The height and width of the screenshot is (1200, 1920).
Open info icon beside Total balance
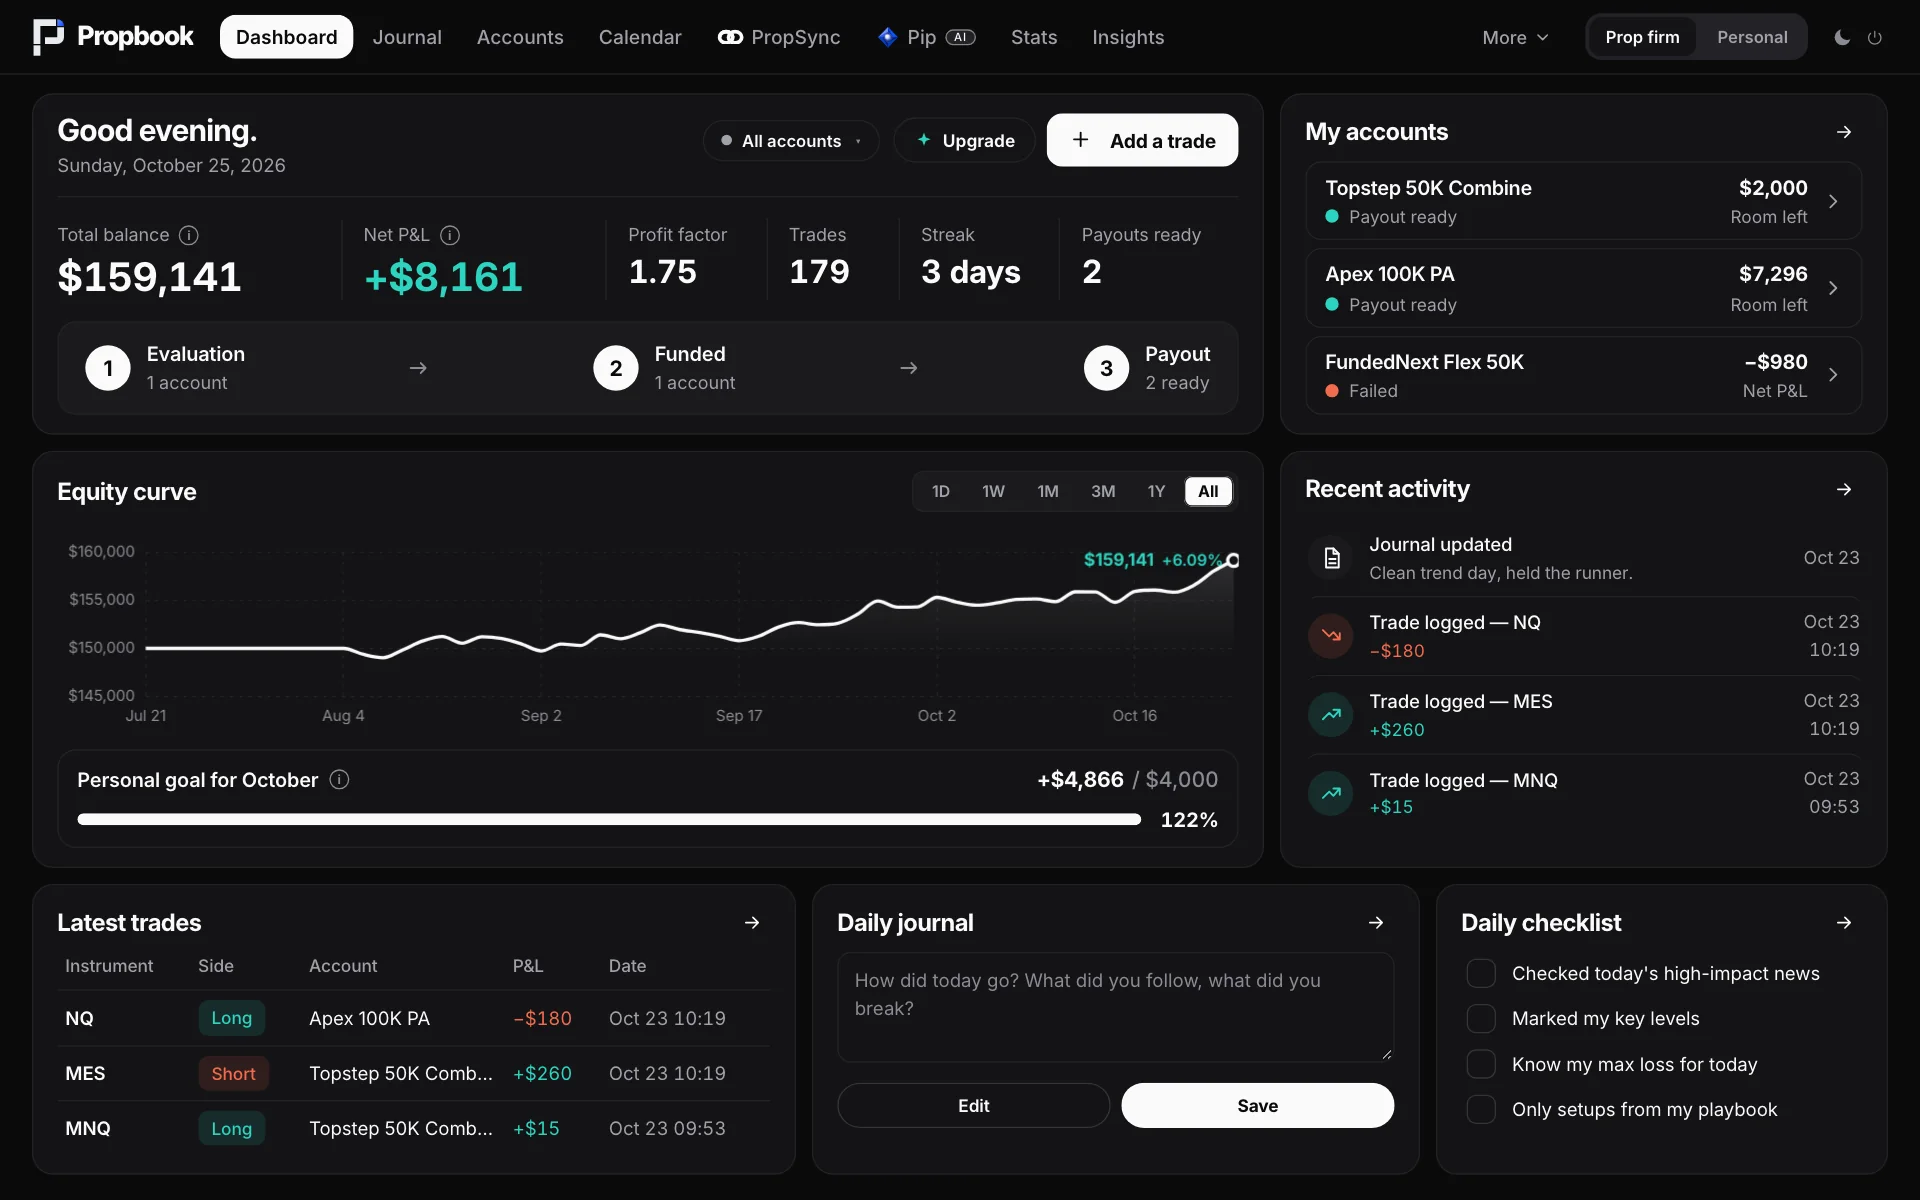pos(188,235)
